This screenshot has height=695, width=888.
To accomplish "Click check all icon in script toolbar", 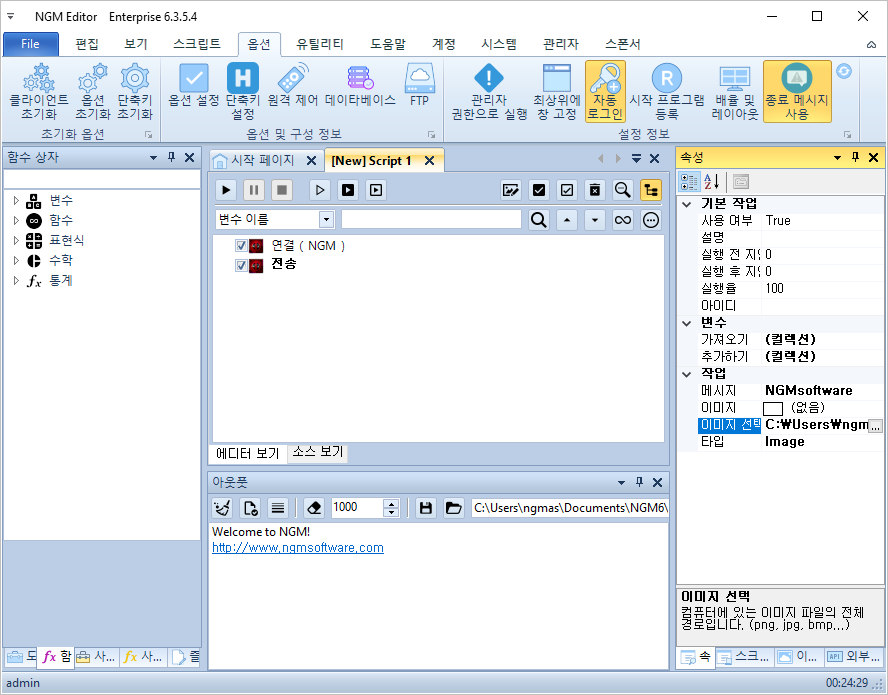I will (x=539, y=190).
